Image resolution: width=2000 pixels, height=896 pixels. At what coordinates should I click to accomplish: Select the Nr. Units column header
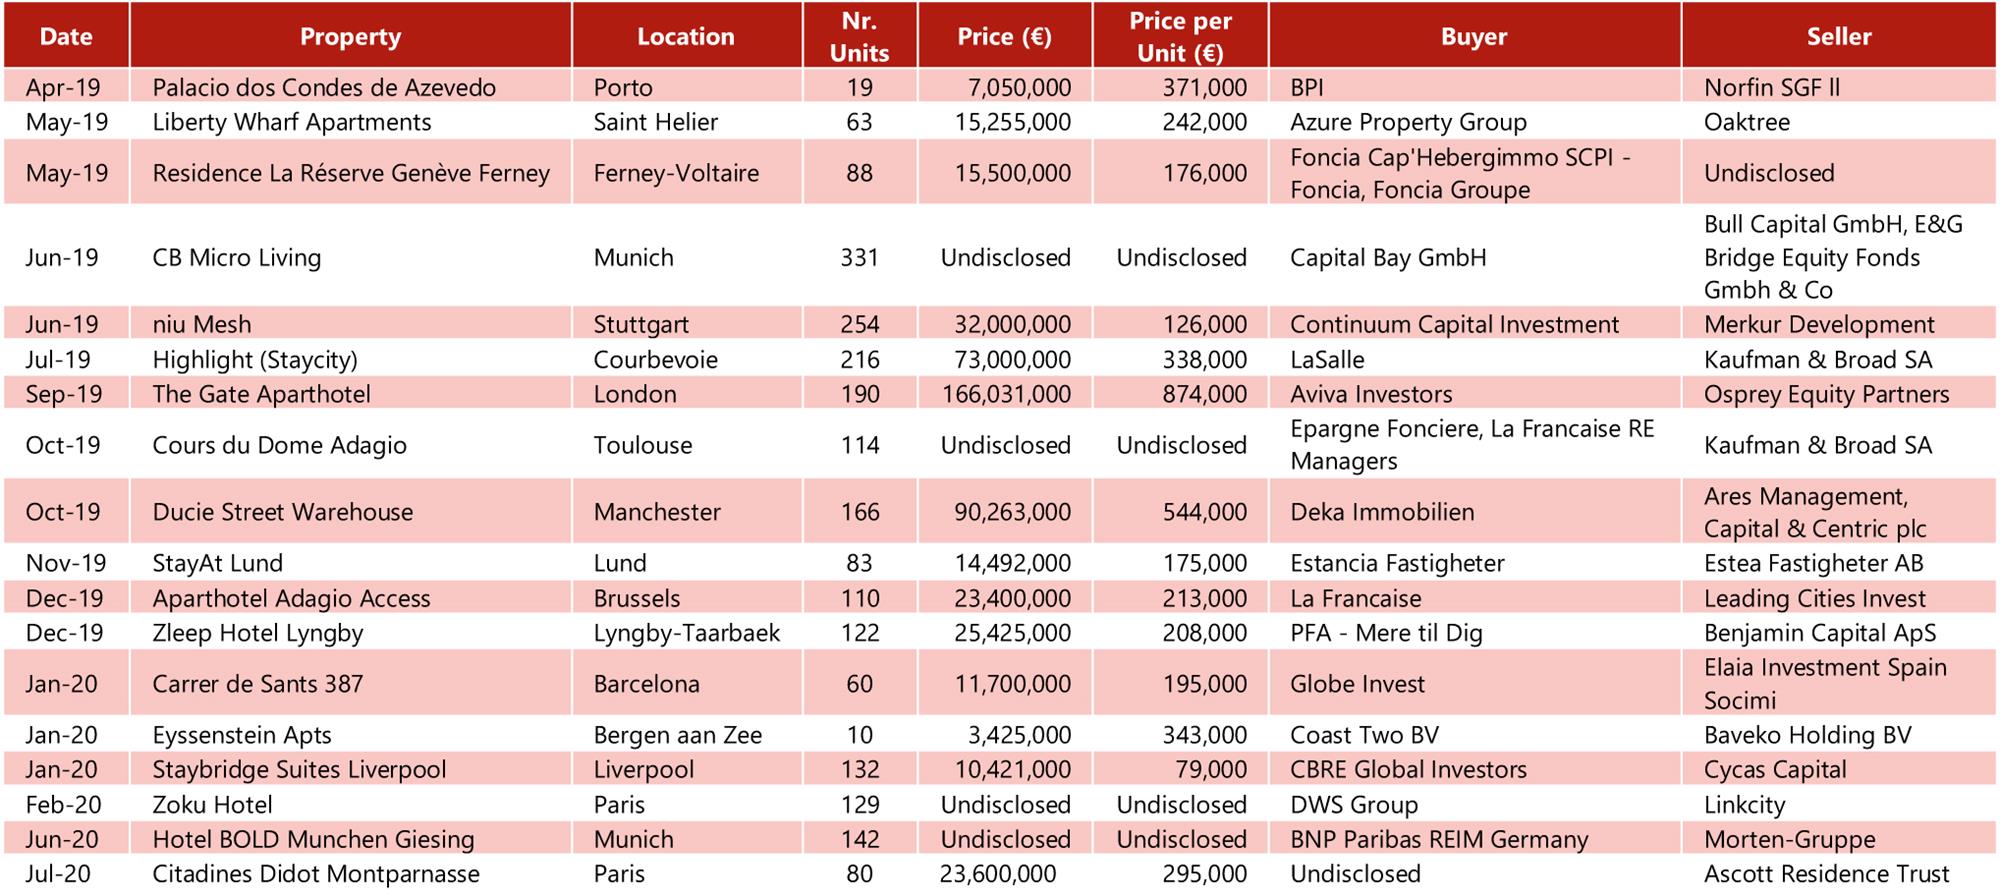(859, 37)
